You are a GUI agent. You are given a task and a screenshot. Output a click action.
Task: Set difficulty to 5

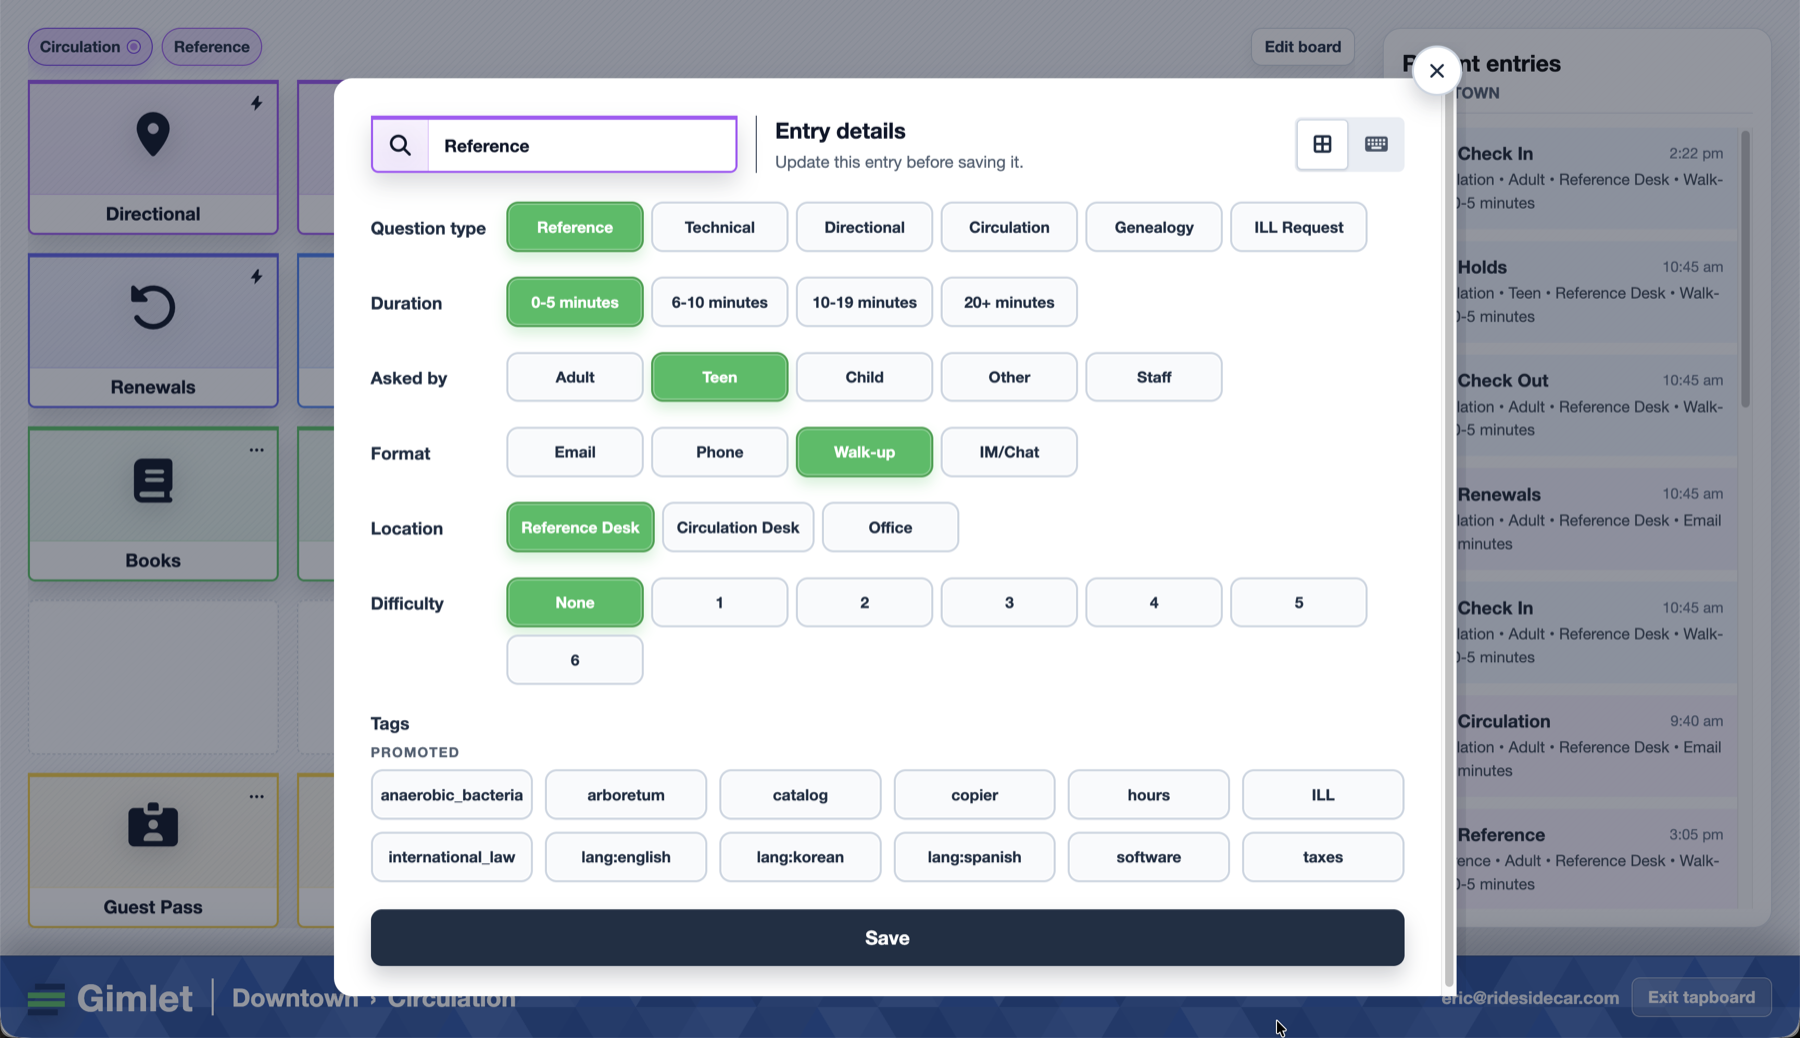(x=1298, y=602)
